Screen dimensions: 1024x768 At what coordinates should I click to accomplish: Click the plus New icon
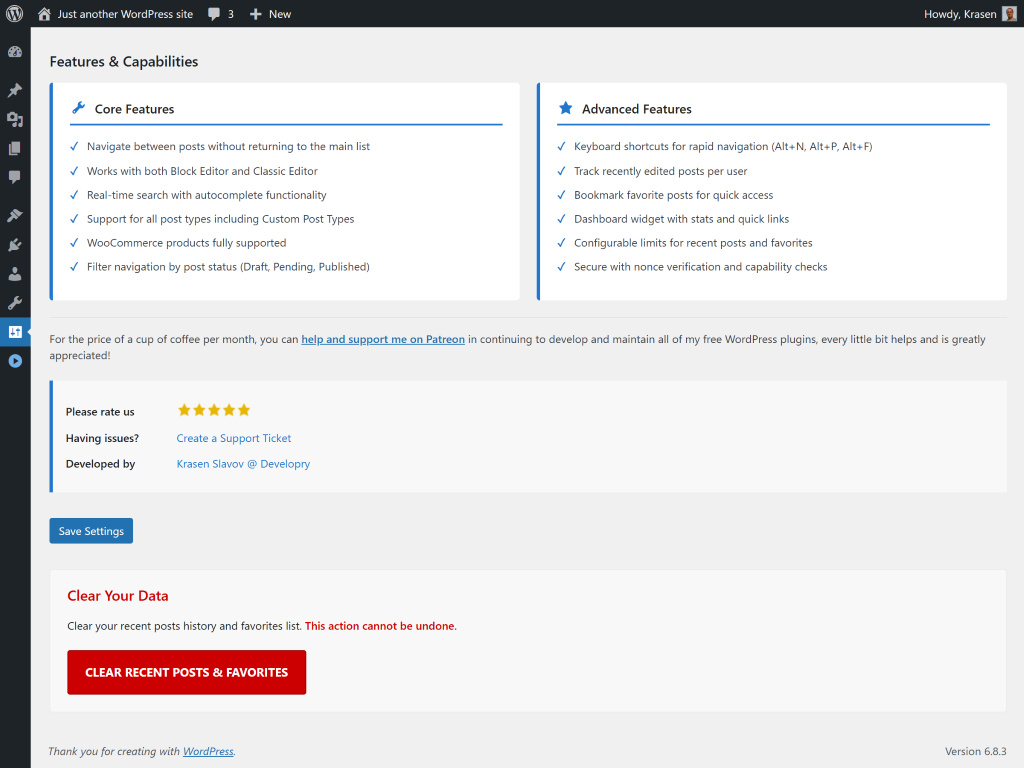click(255, 14)
